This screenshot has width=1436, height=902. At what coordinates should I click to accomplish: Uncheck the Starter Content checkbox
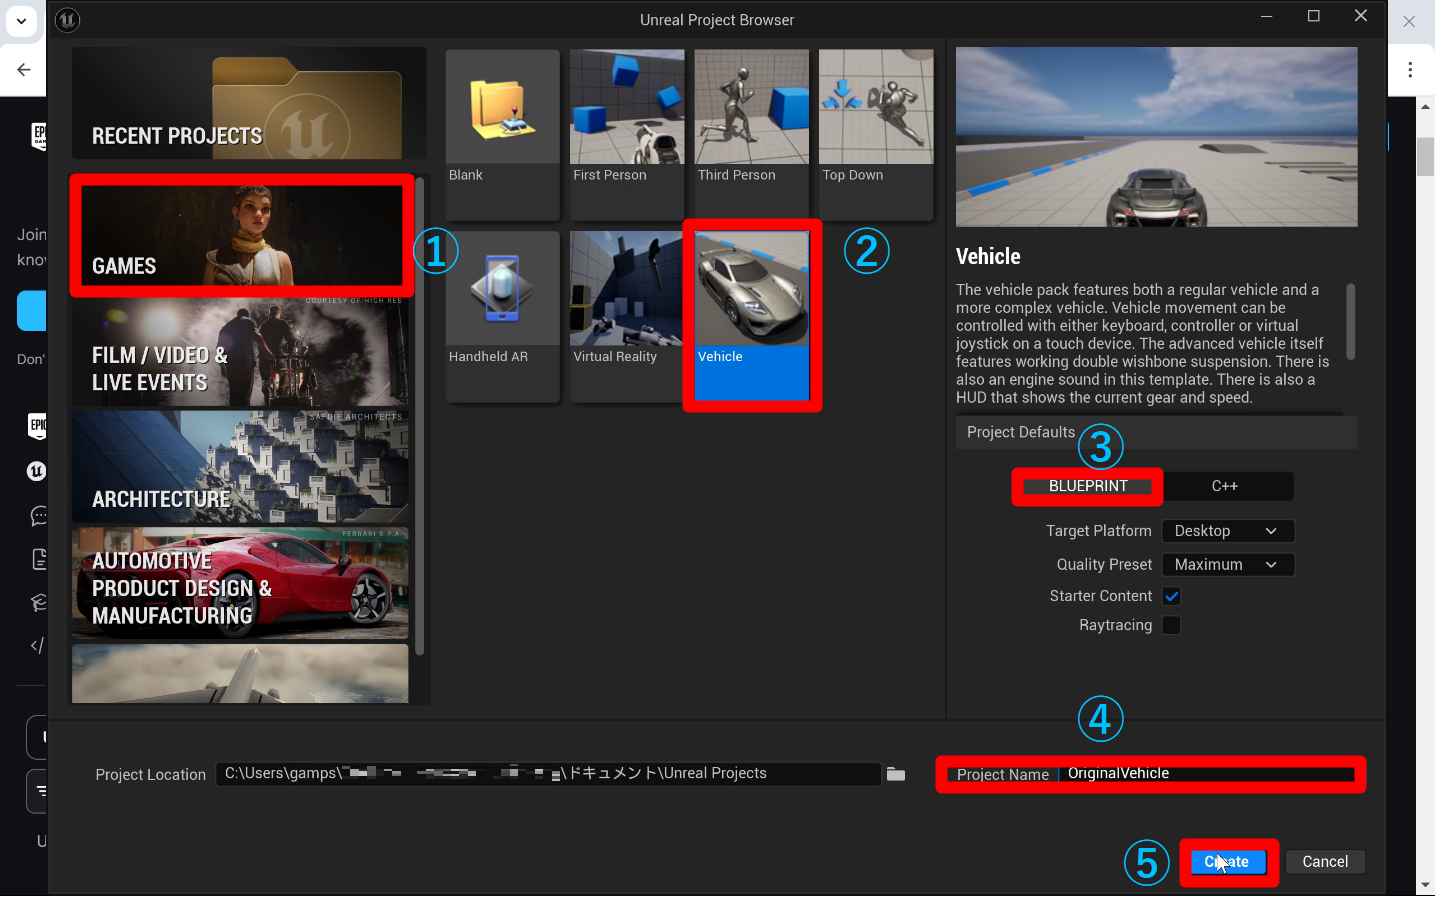click(x=1172, y=596)
